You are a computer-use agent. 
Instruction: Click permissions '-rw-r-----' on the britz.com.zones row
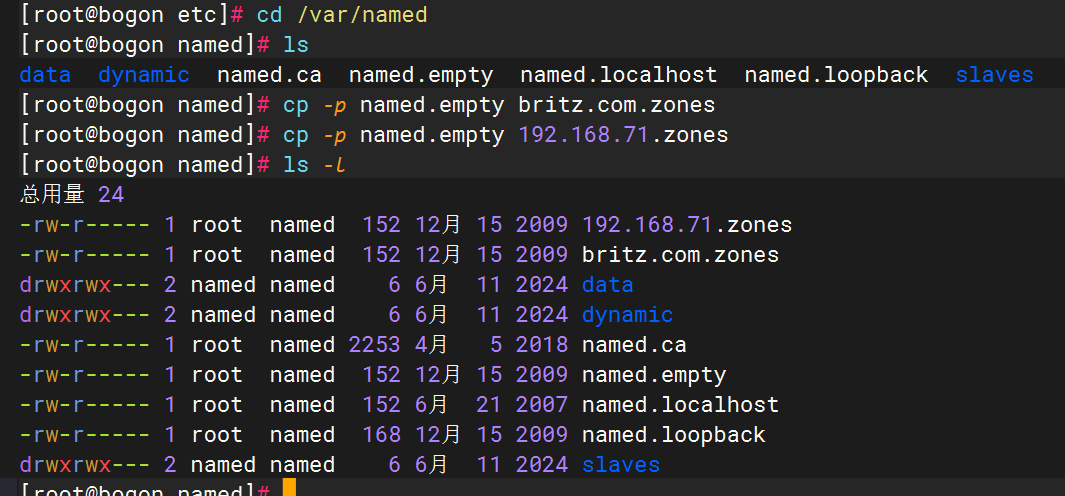click(85, 255)
